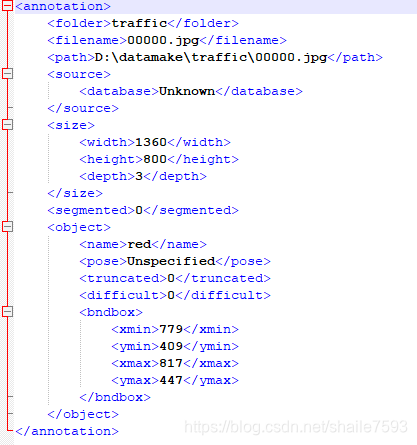This screenshot has width=417, height=445.
Task: Click the folder value traffic
Action: (x=139, y=23)
